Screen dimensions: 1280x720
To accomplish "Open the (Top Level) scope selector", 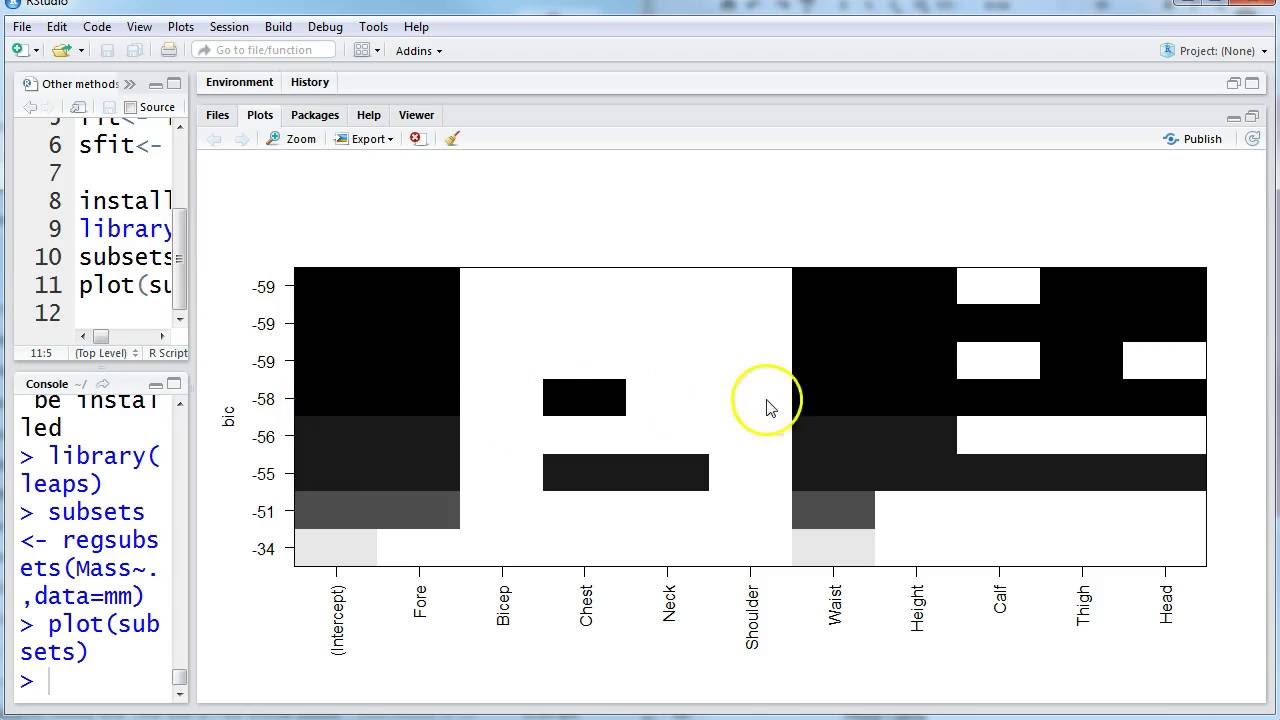I will coord(107,353).
